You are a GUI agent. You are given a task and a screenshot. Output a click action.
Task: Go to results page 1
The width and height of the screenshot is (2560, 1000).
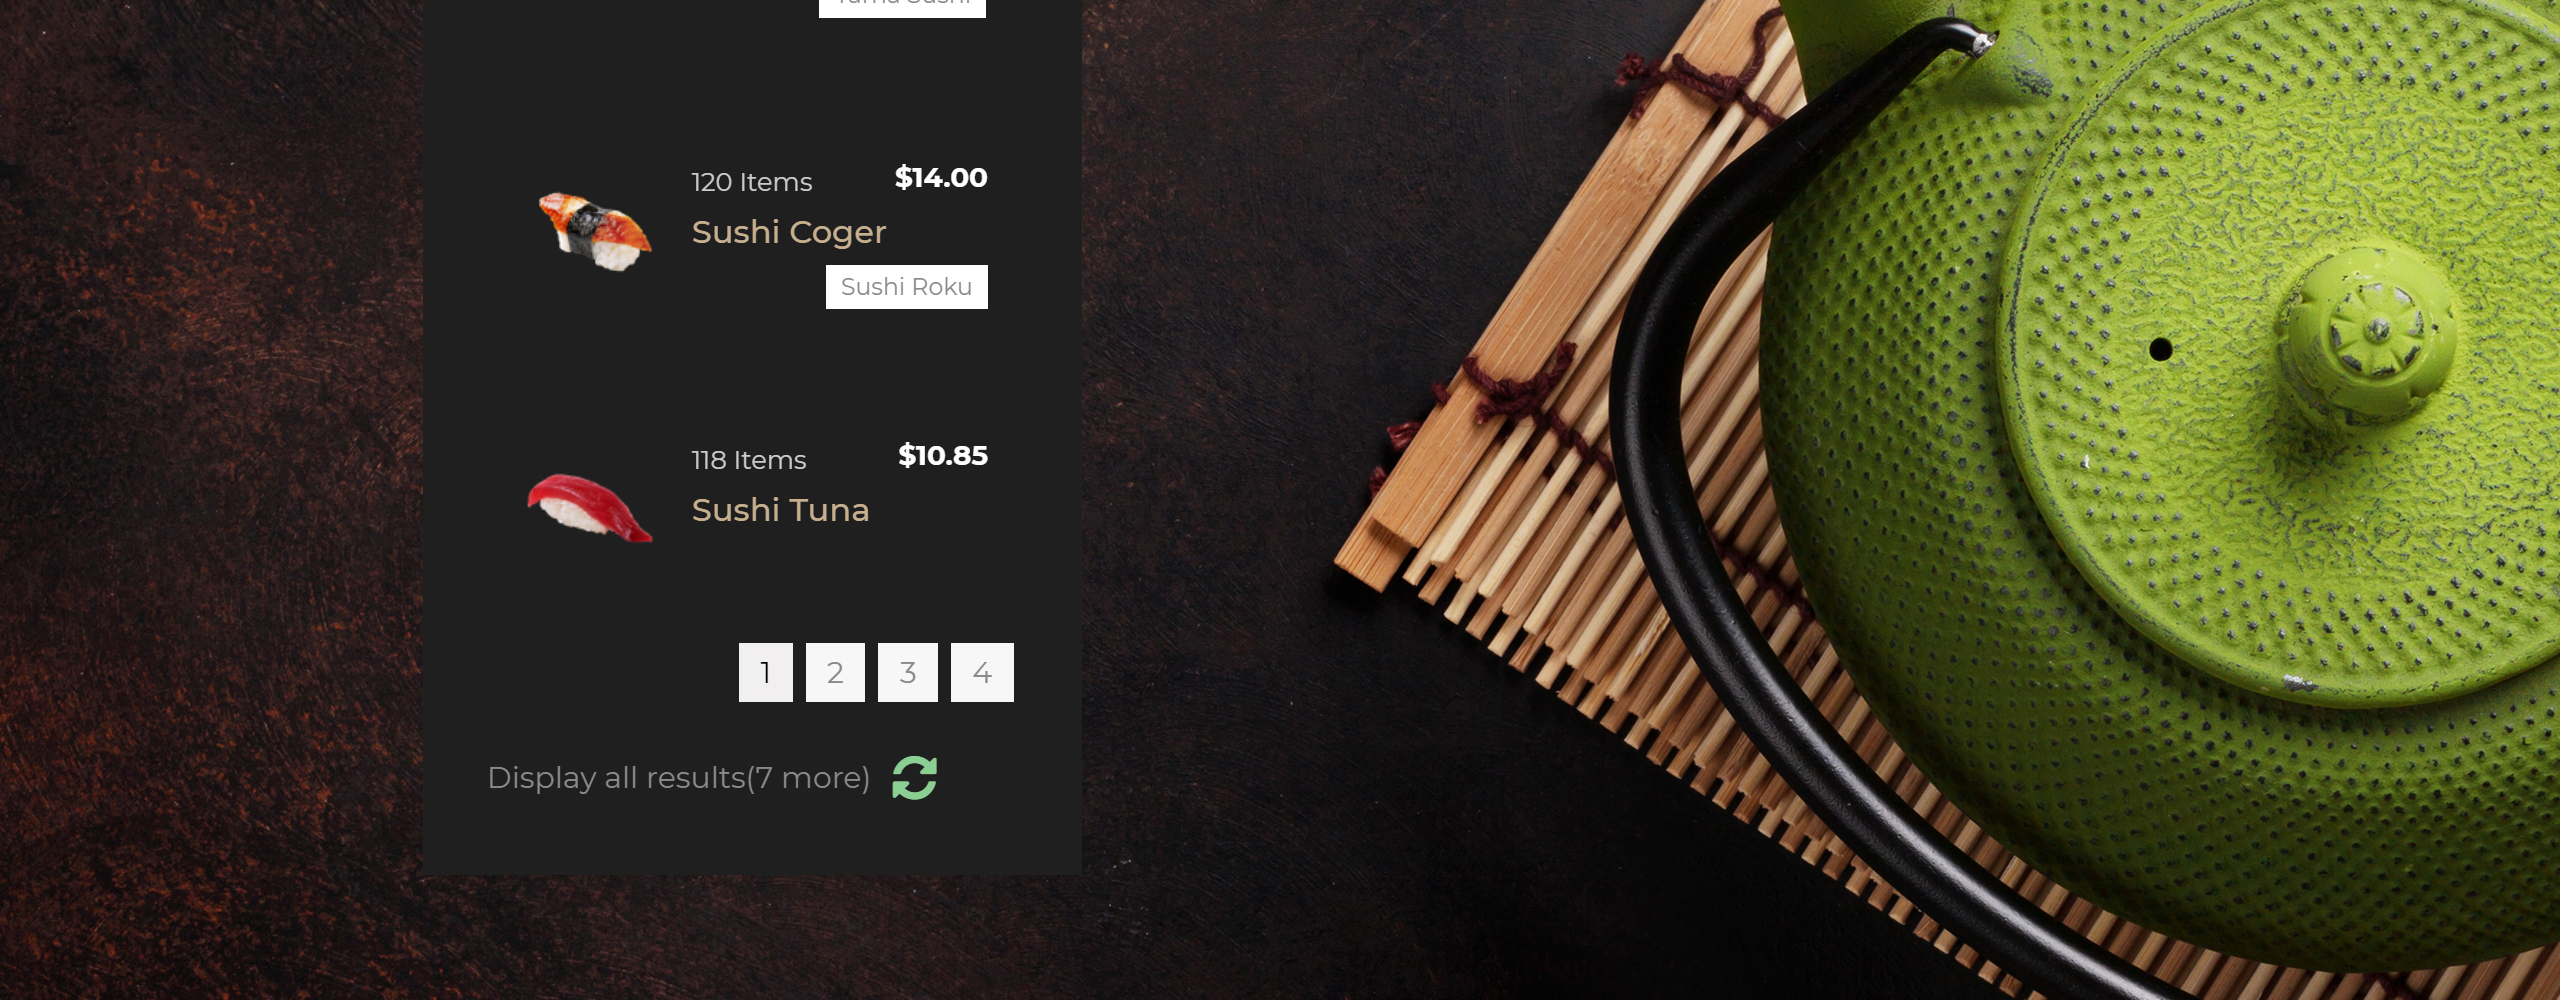(x=765, y=672)
